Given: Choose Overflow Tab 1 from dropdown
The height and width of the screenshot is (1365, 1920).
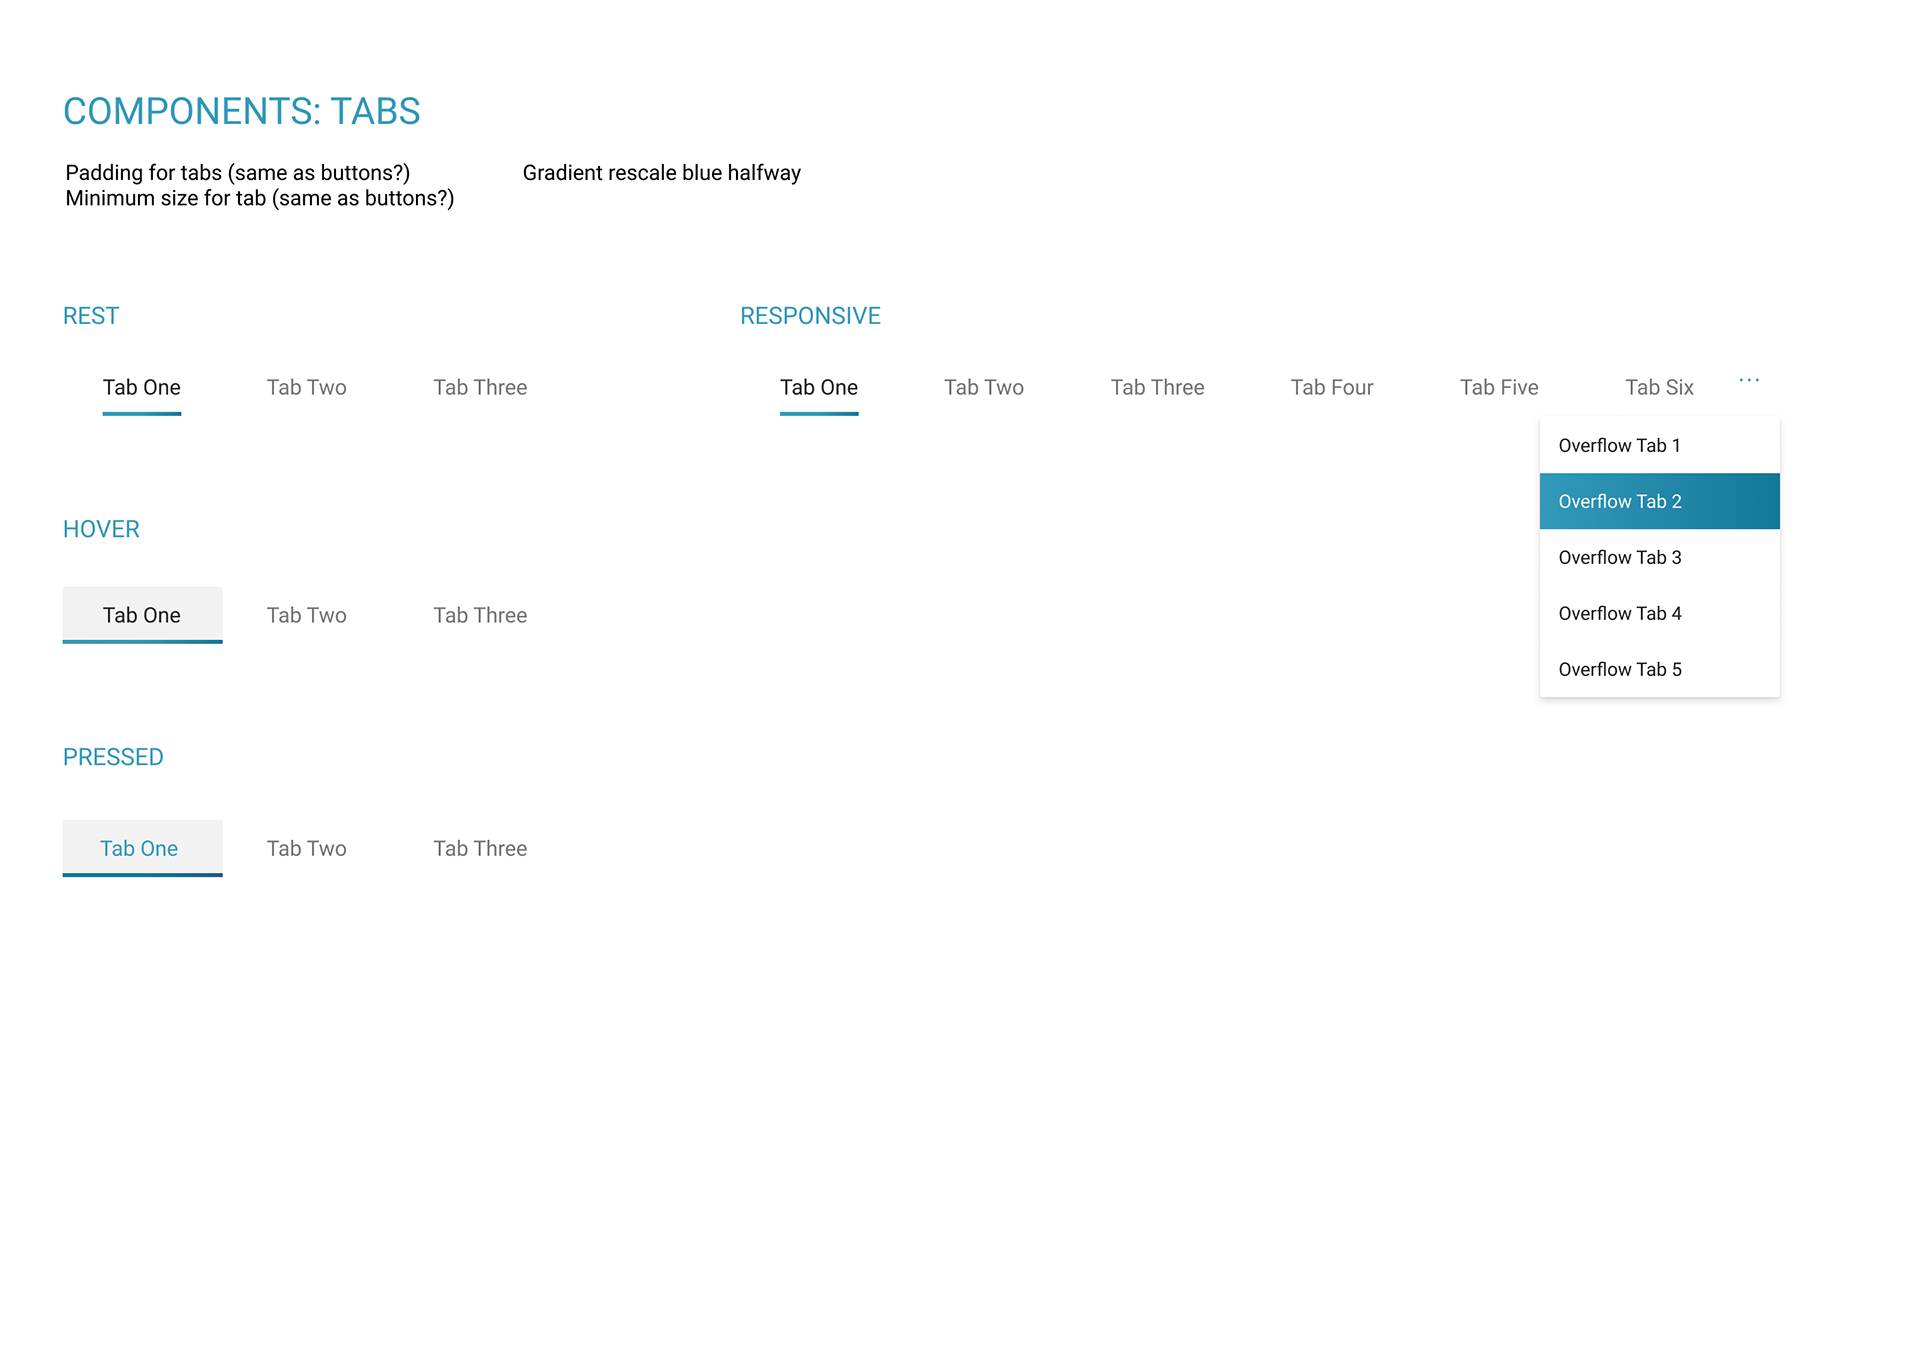Looking at the screenshot, I should tap(1660, 445).
